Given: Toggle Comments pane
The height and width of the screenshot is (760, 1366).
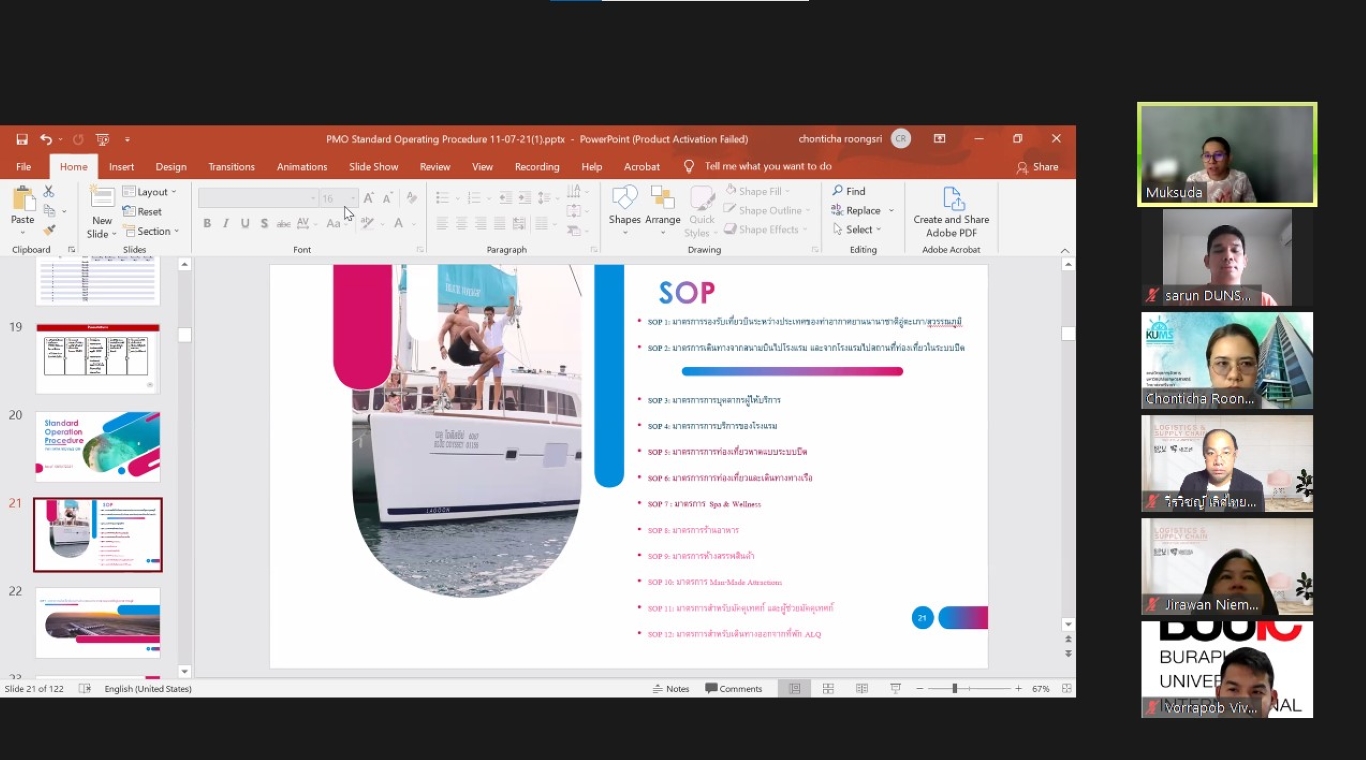Looking at the screenshot, I should [x=734, y=688].
